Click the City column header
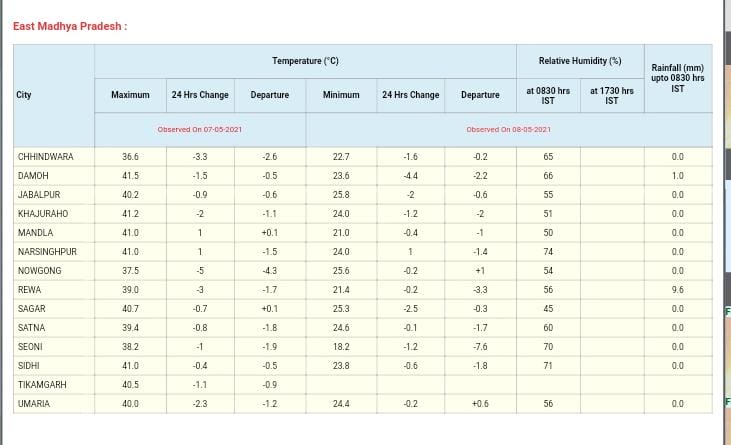The image size is (731, 445). 25,95
